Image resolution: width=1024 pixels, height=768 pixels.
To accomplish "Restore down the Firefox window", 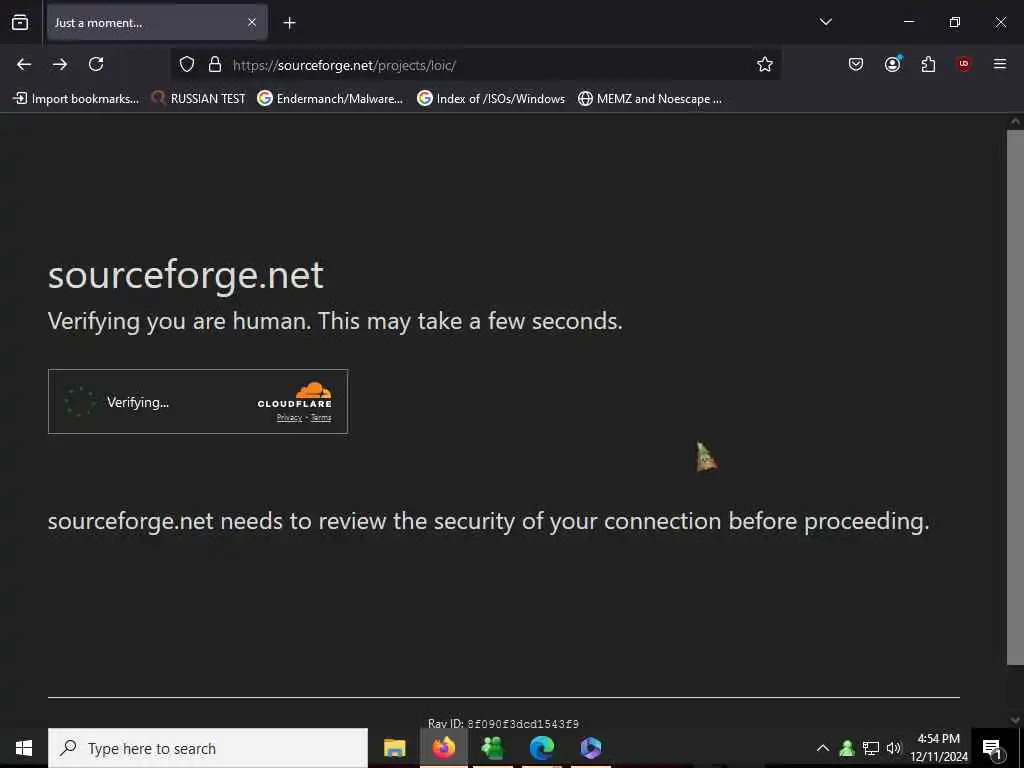I will 954,22.
